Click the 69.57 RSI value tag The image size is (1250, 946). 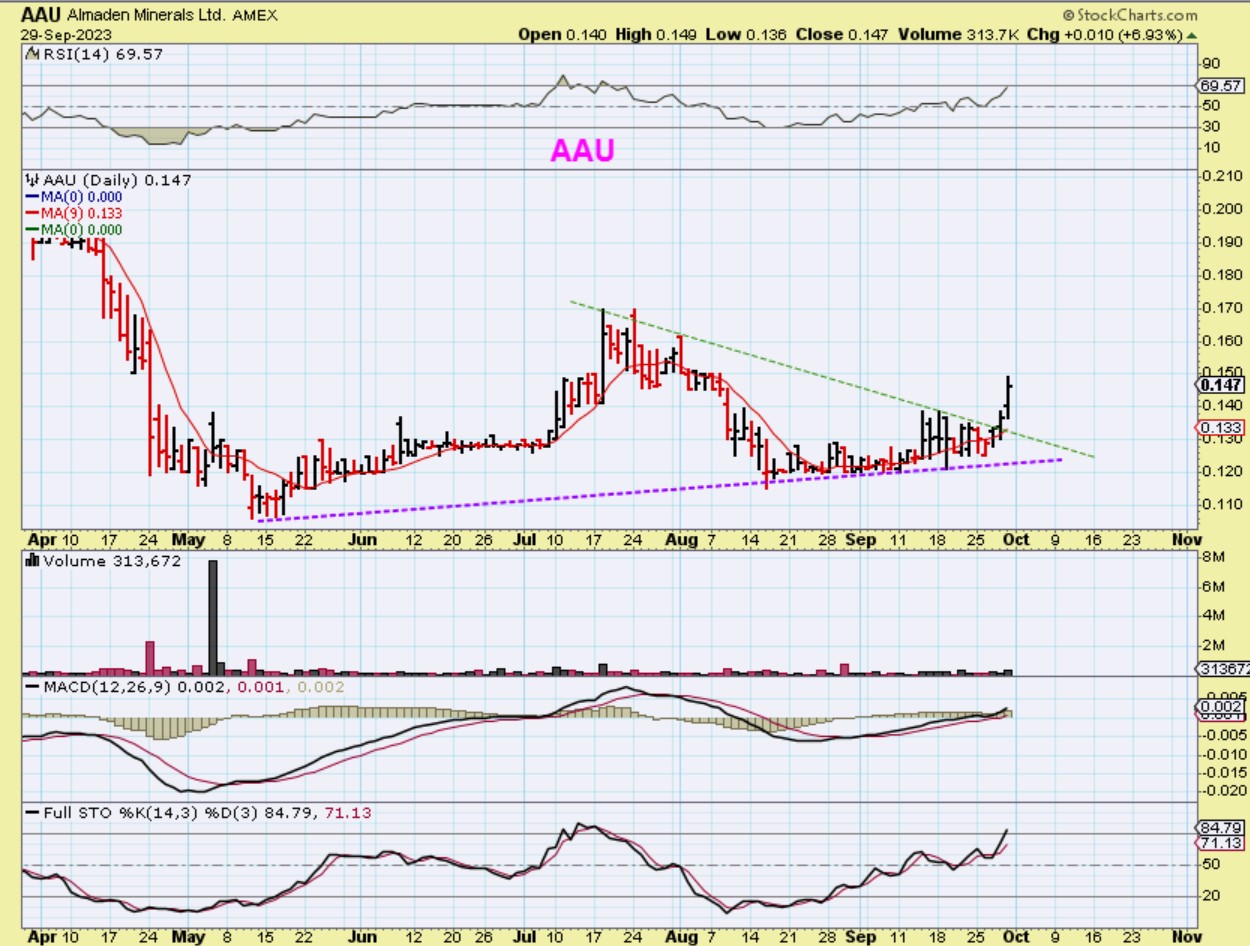1219,87
